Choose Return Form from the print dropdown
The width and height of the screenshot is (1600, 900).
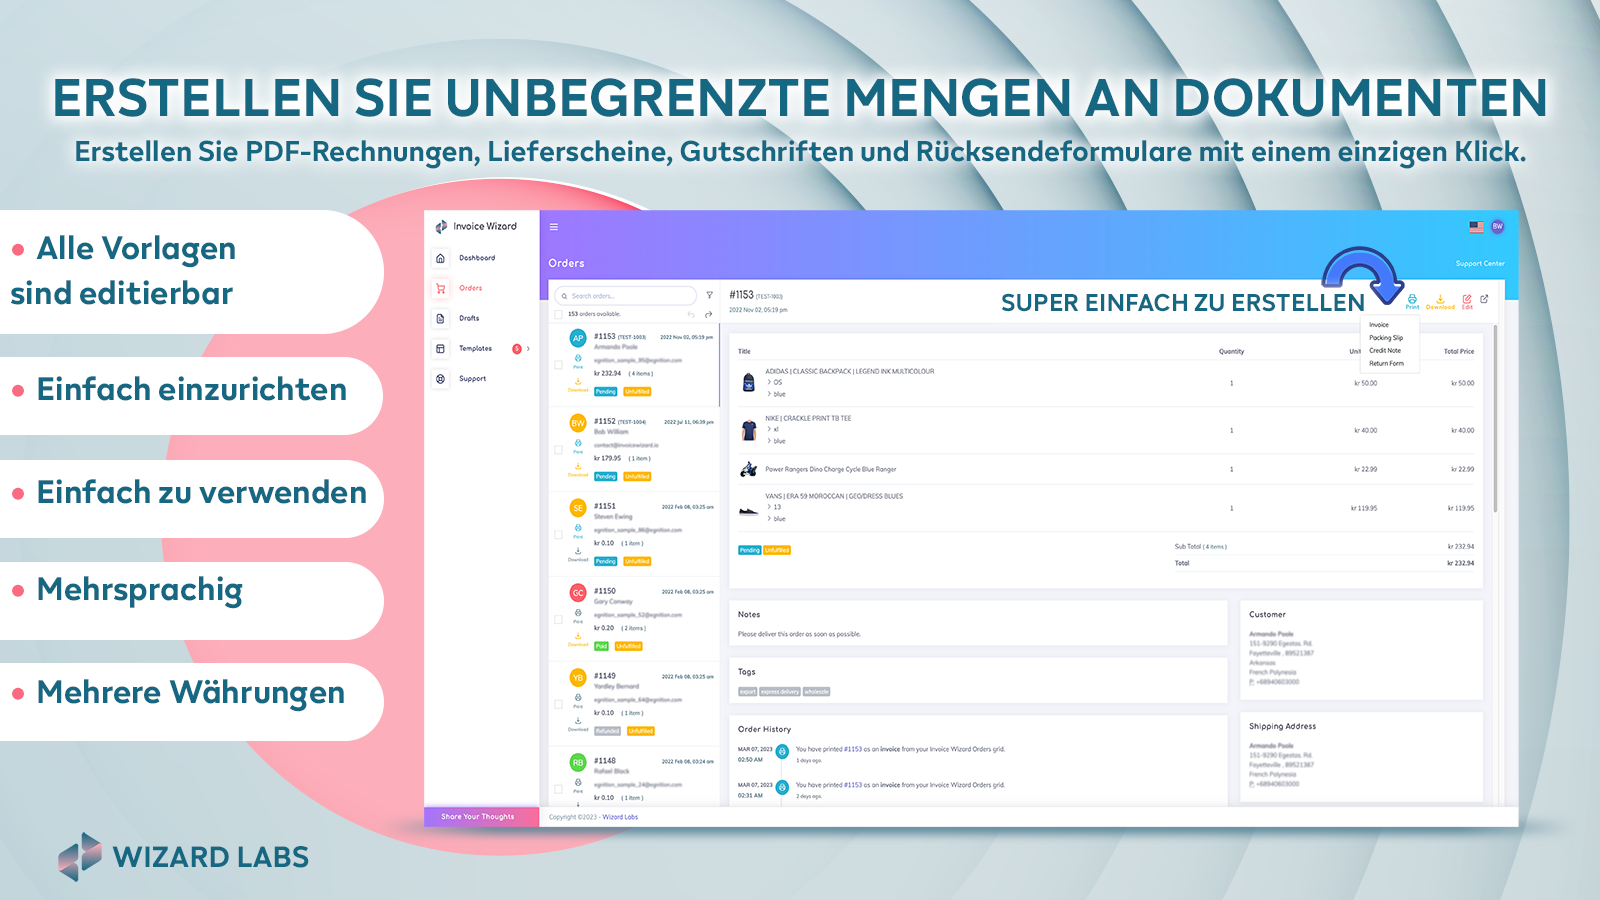(x=1386, y=364)
